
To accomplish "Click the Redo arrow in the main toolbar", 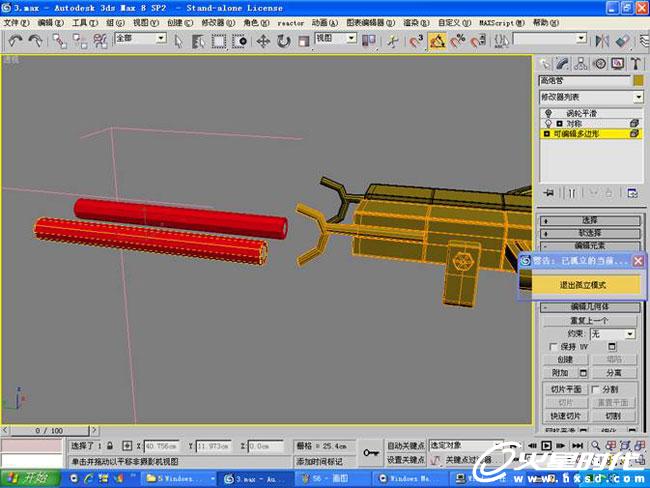I will point(36,41).
